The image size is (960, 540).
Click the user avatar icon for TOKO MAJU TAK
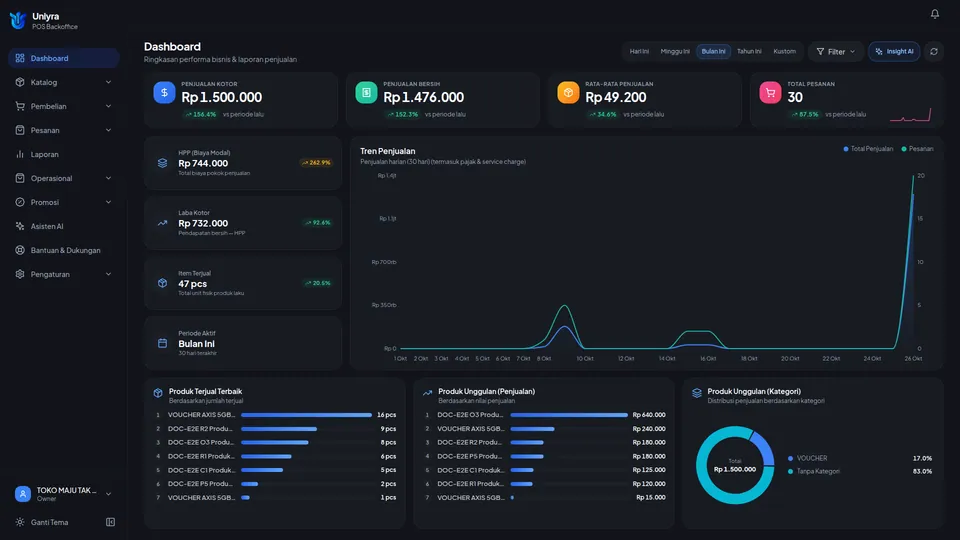coord(23,493)
